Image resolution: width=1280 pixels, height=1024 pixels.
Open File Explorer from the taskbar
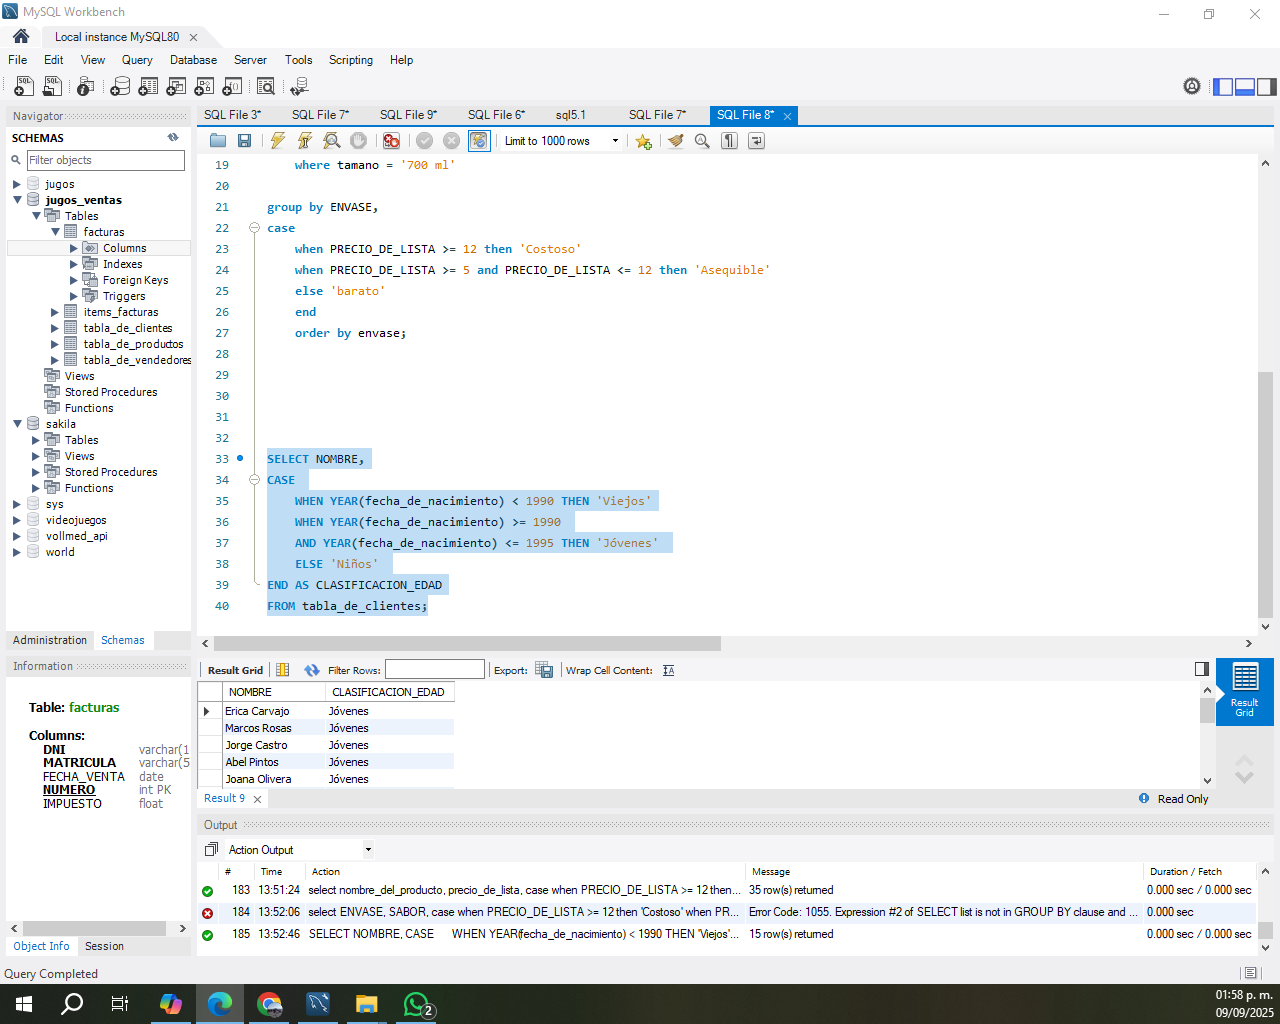pyautogui.click(x=367, y=1003)
